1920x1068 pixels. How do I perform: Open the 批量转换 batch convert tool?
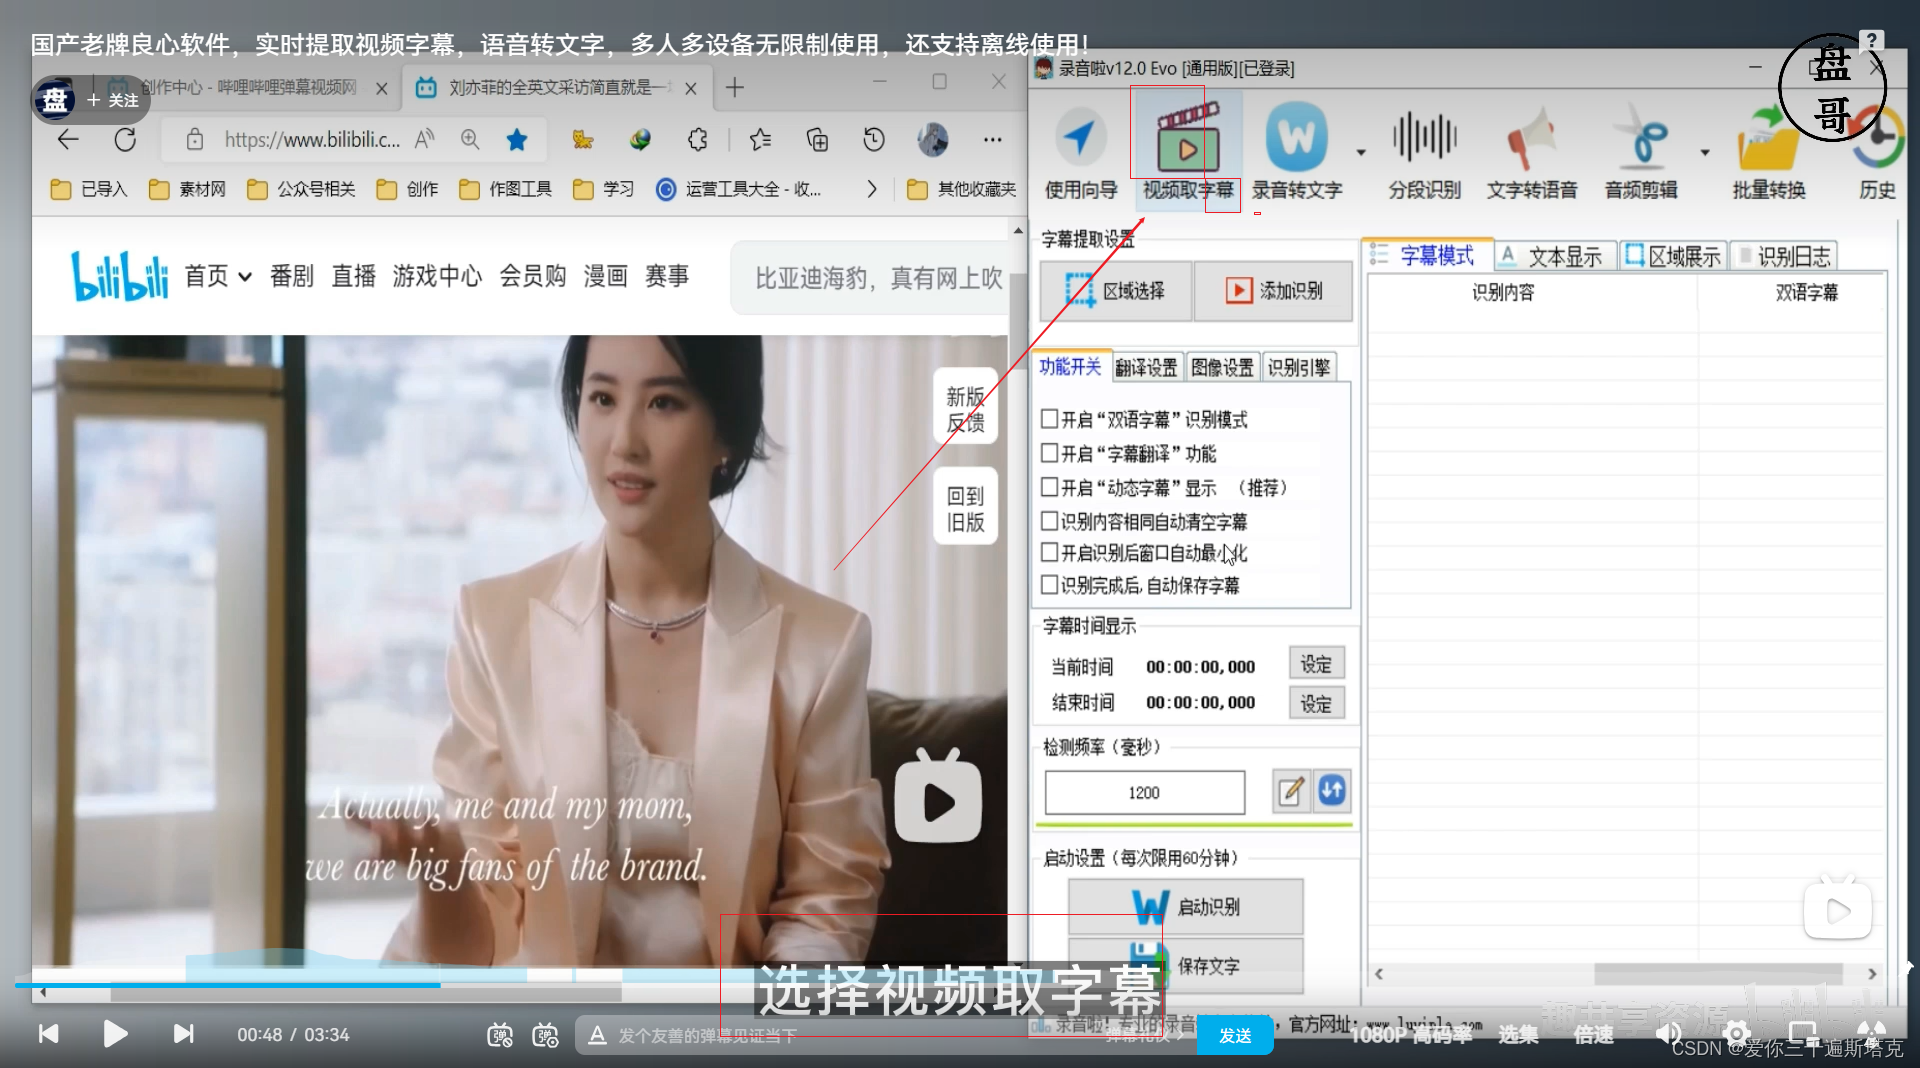click(x=1769, y=152)
